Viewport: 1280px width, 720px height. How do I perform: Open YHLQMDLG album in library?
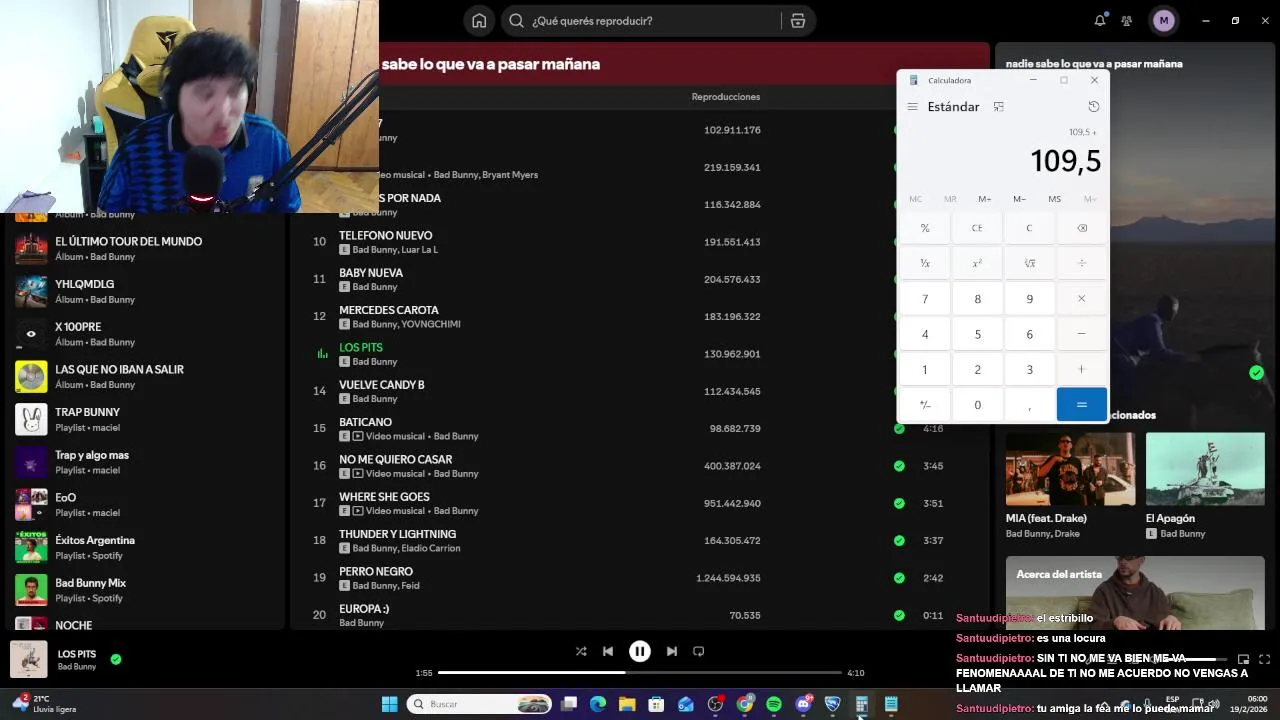[x=145, y=291]
